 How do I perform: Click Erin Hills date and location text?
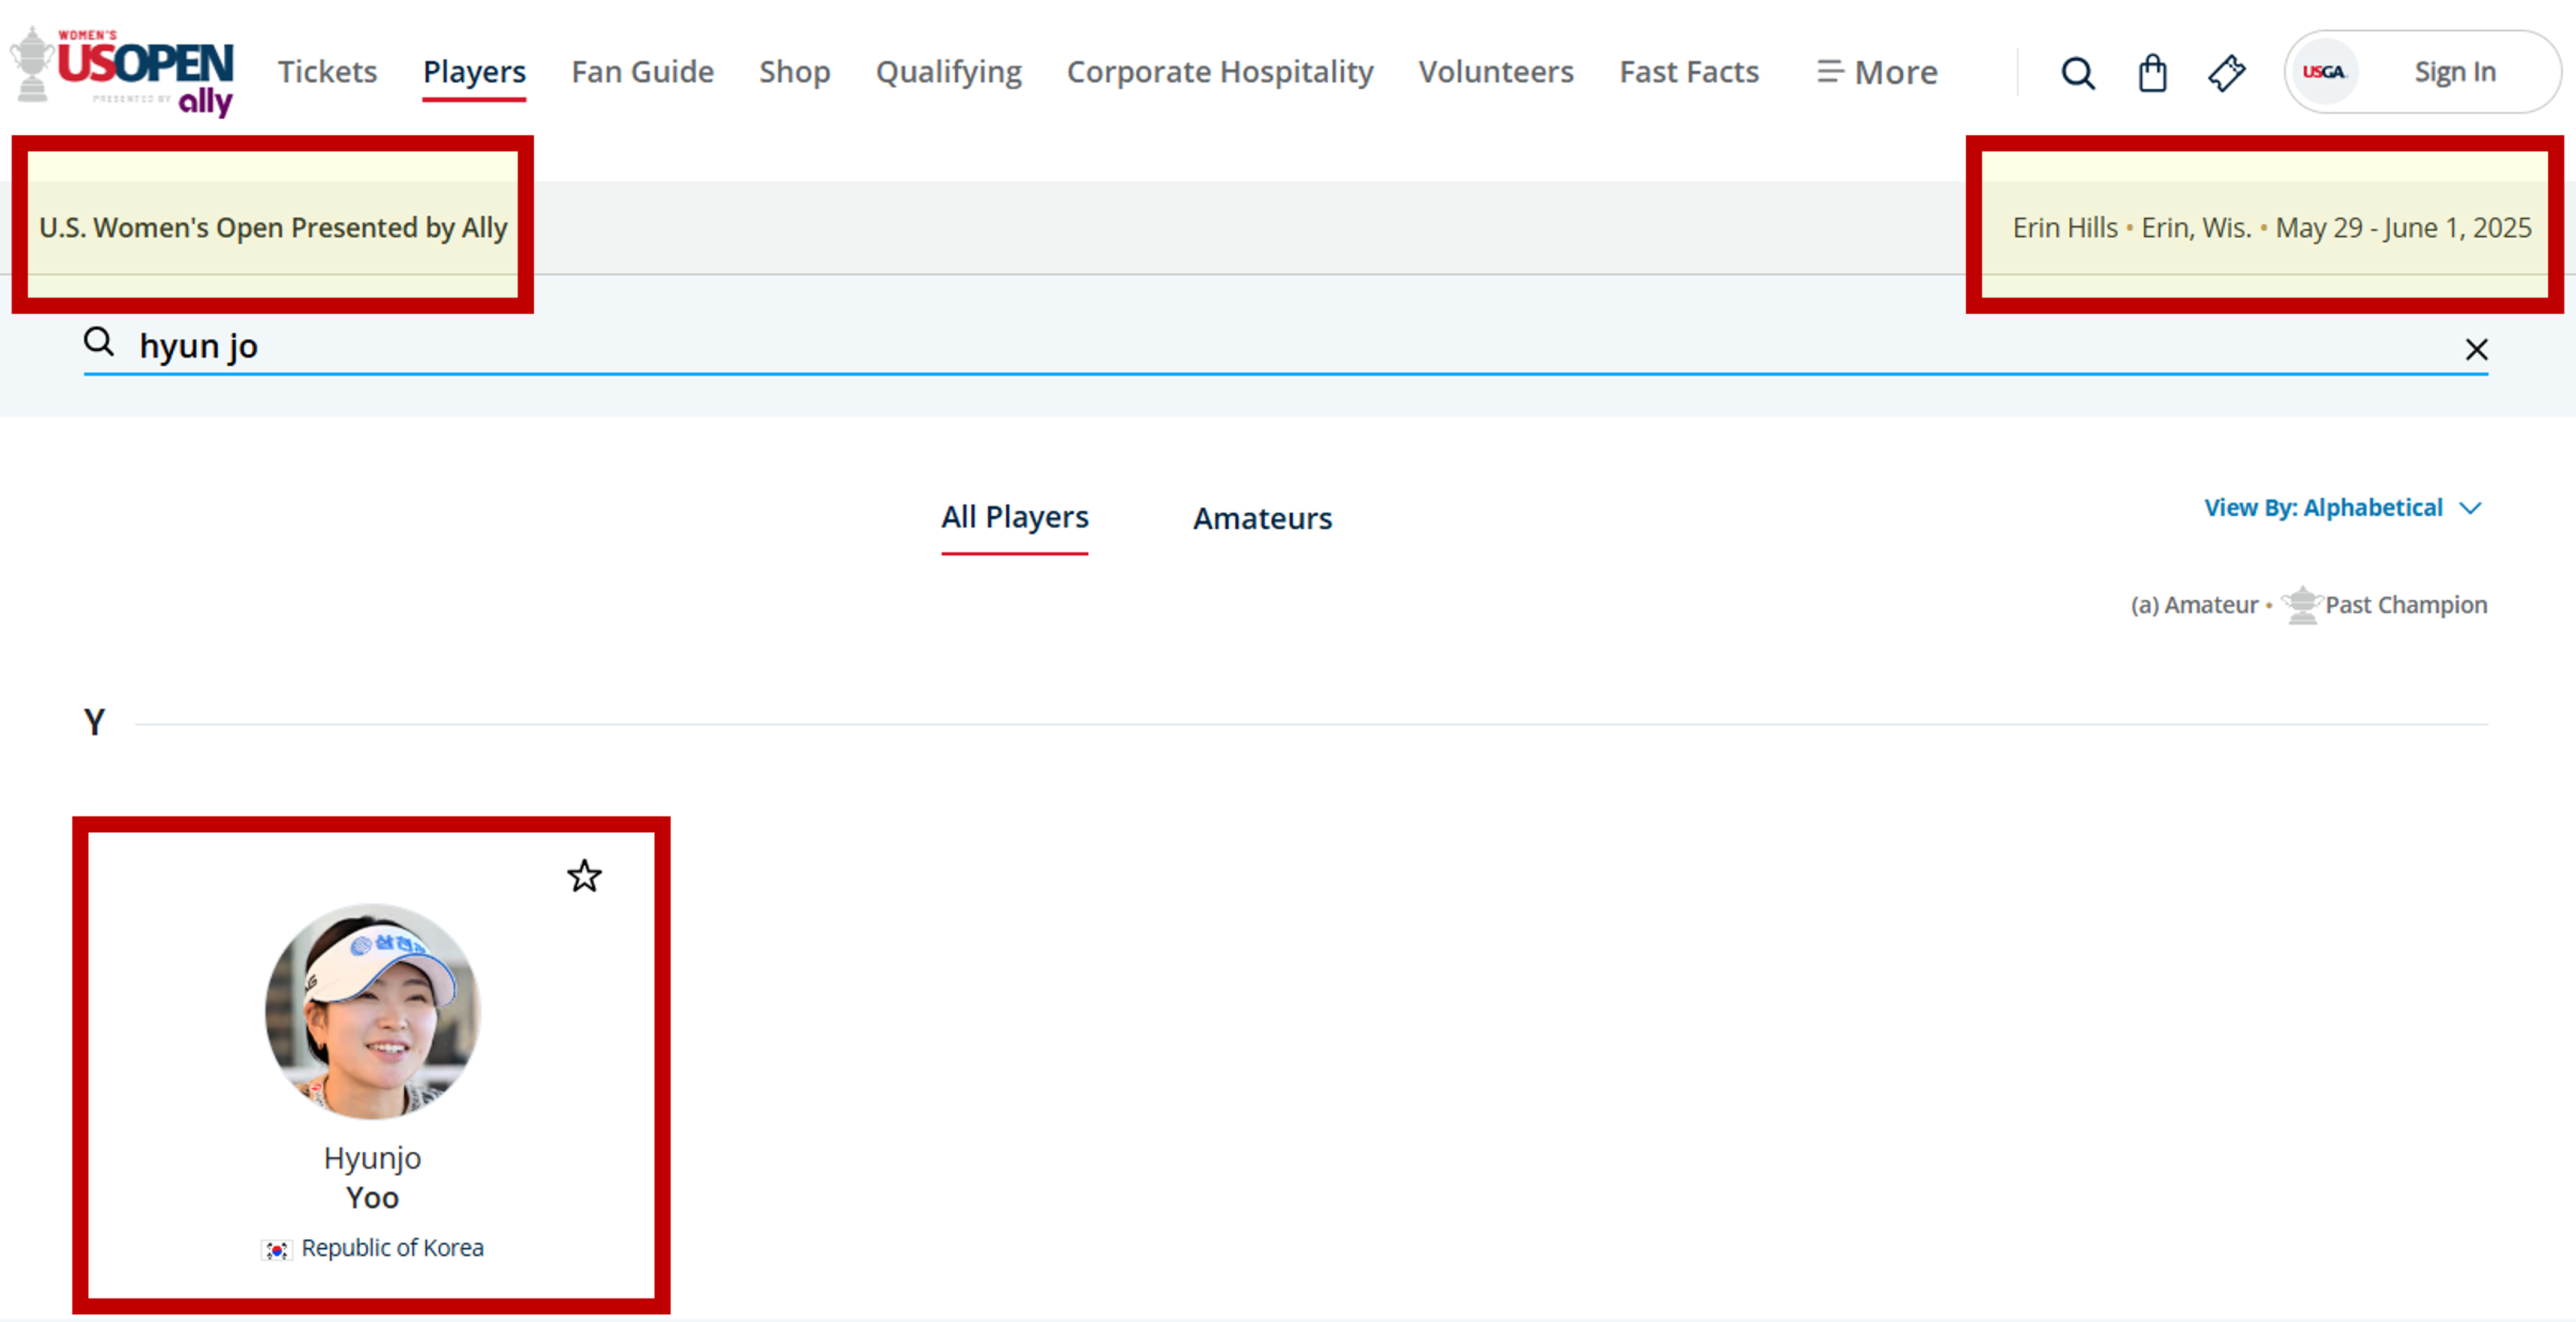(x=2272, y=228)
